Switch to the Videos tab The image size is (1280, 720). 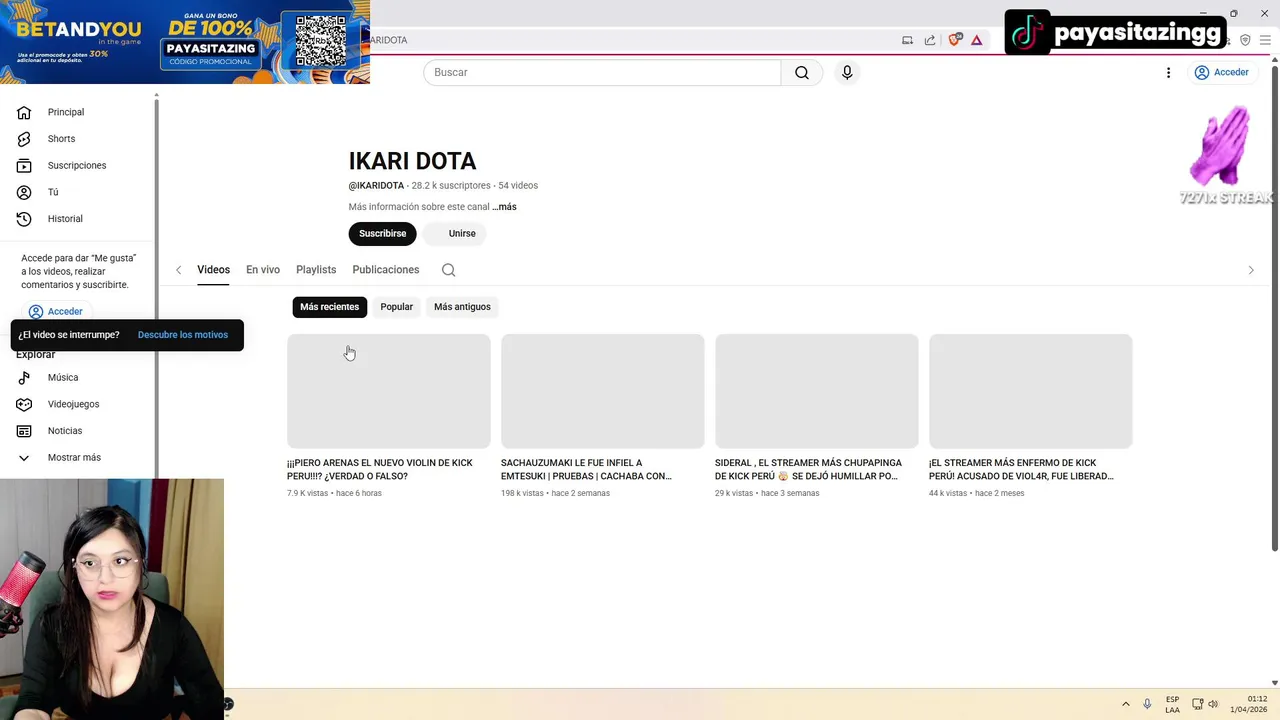(213, 270)
